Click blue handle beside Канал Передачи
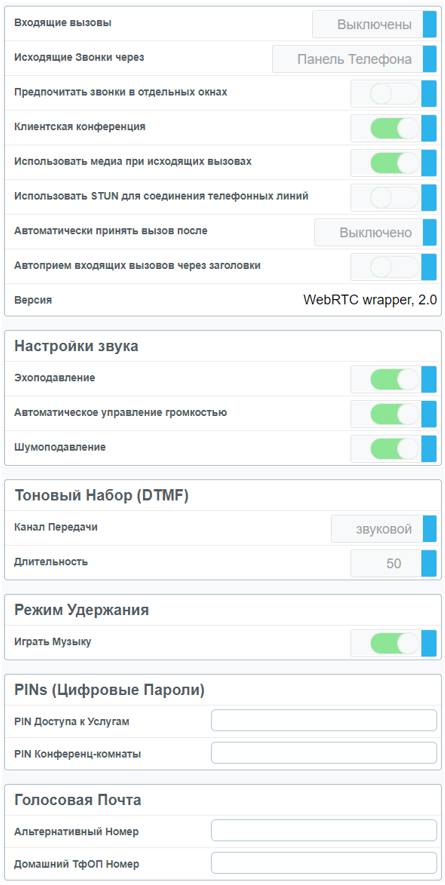 (x=430, y=529)
